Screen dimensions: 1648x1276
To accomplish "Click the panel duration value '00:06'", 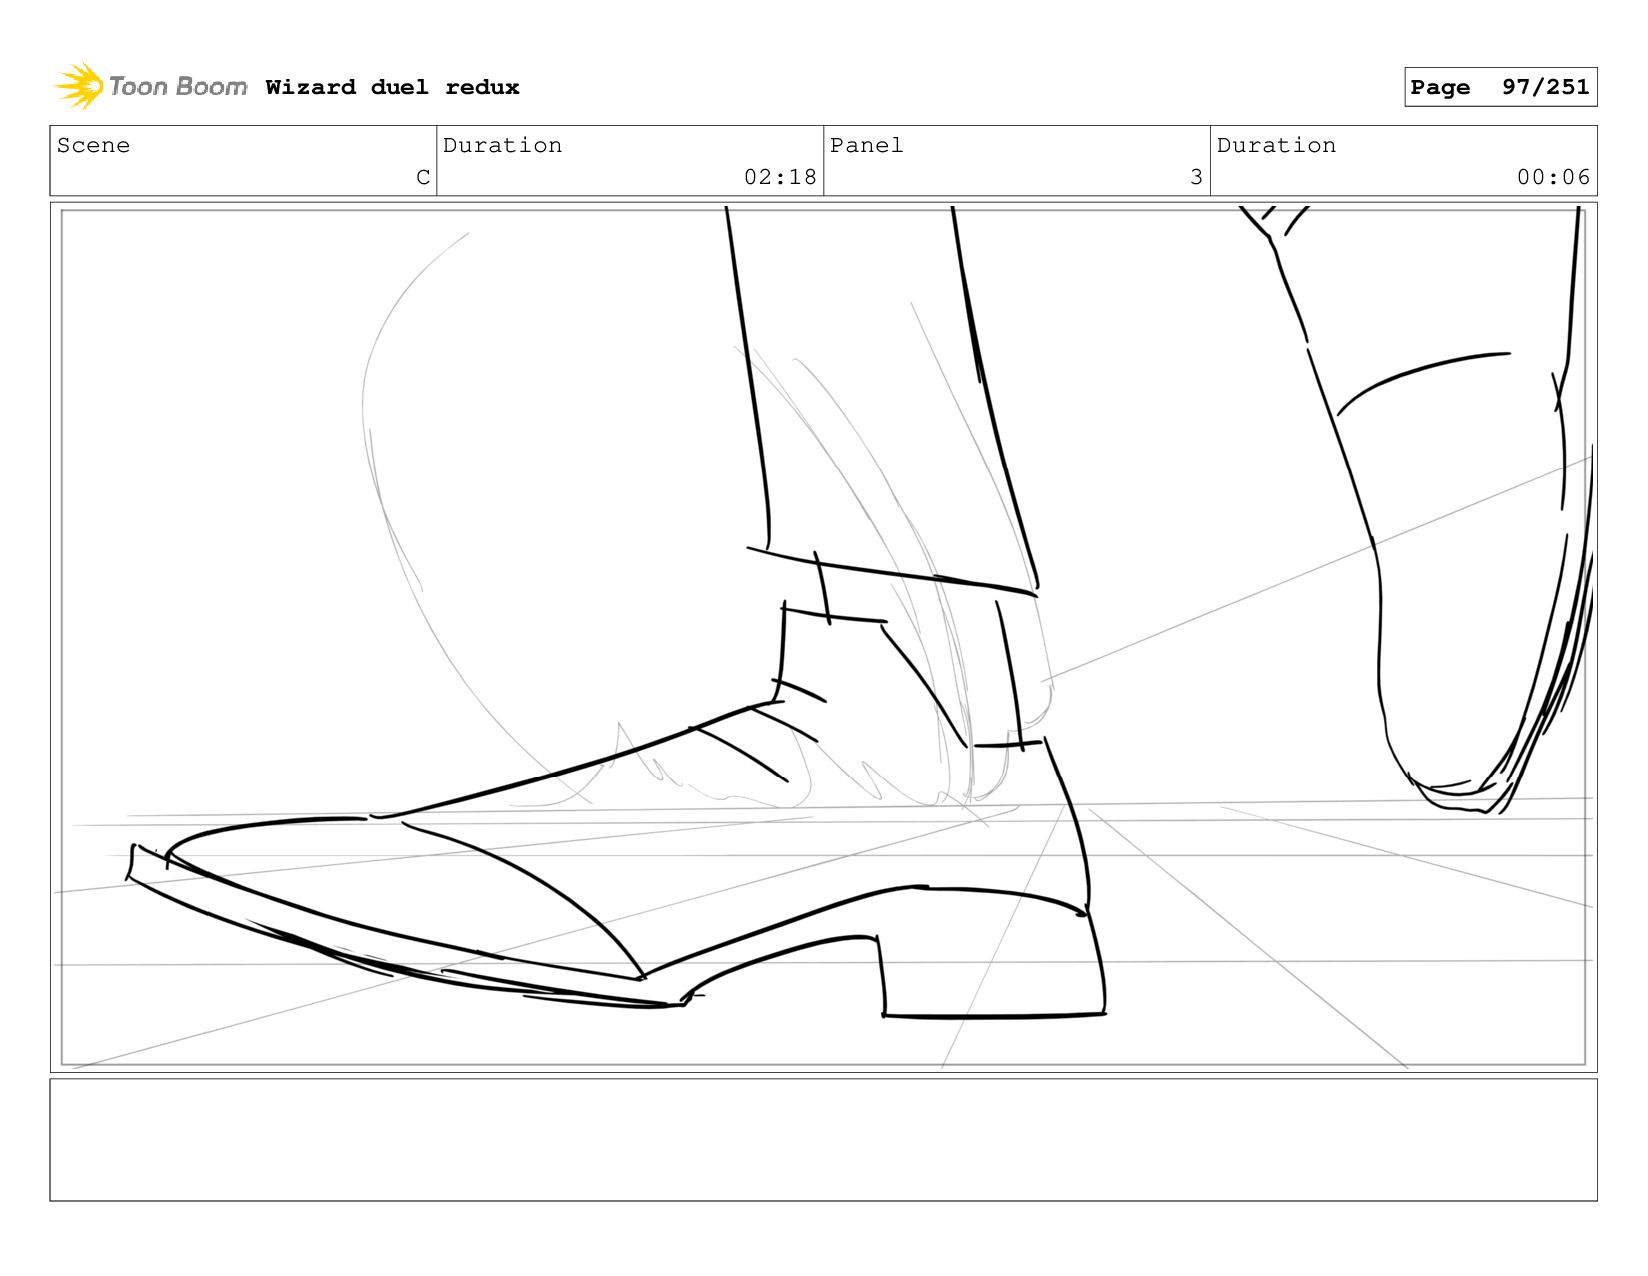I will point(1553,177).
